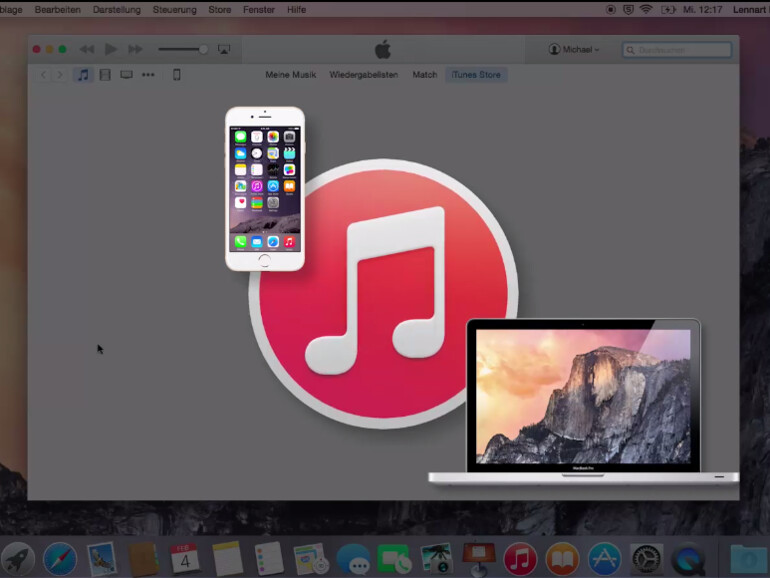Open the Store menu
770x578 pixels.
[x=220, y=9]
